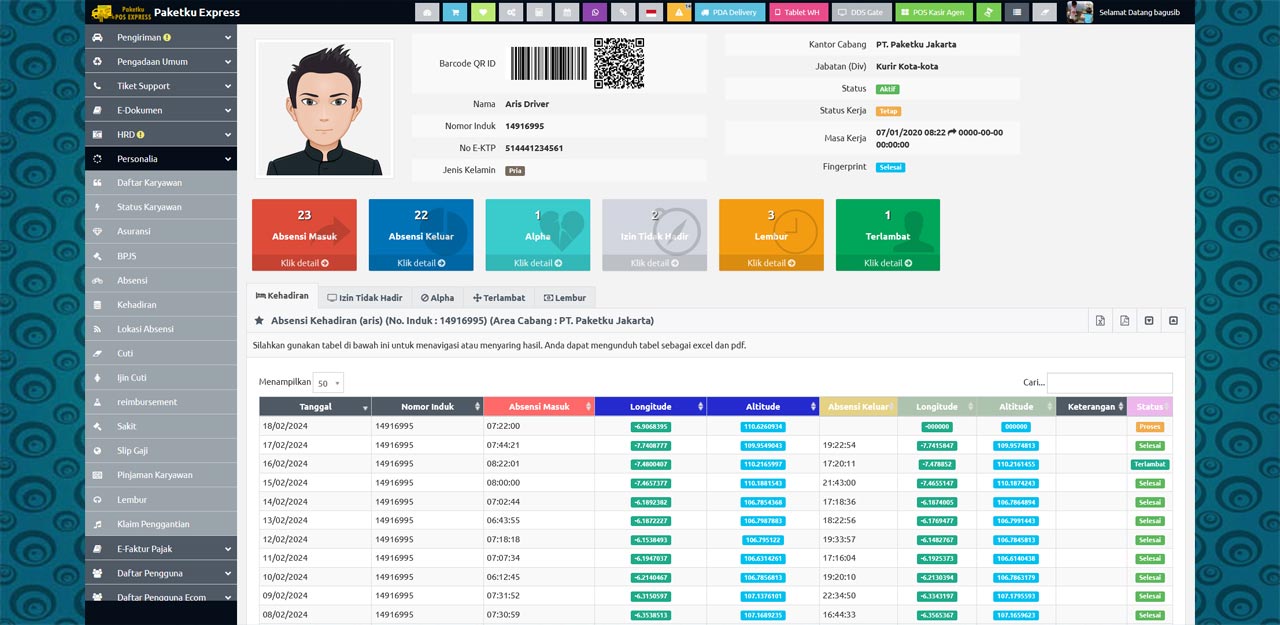Viewport: 1280px width, 625px height.
Task: Expand the E-Dokumen sidebar section
Action: pos(160,110)
